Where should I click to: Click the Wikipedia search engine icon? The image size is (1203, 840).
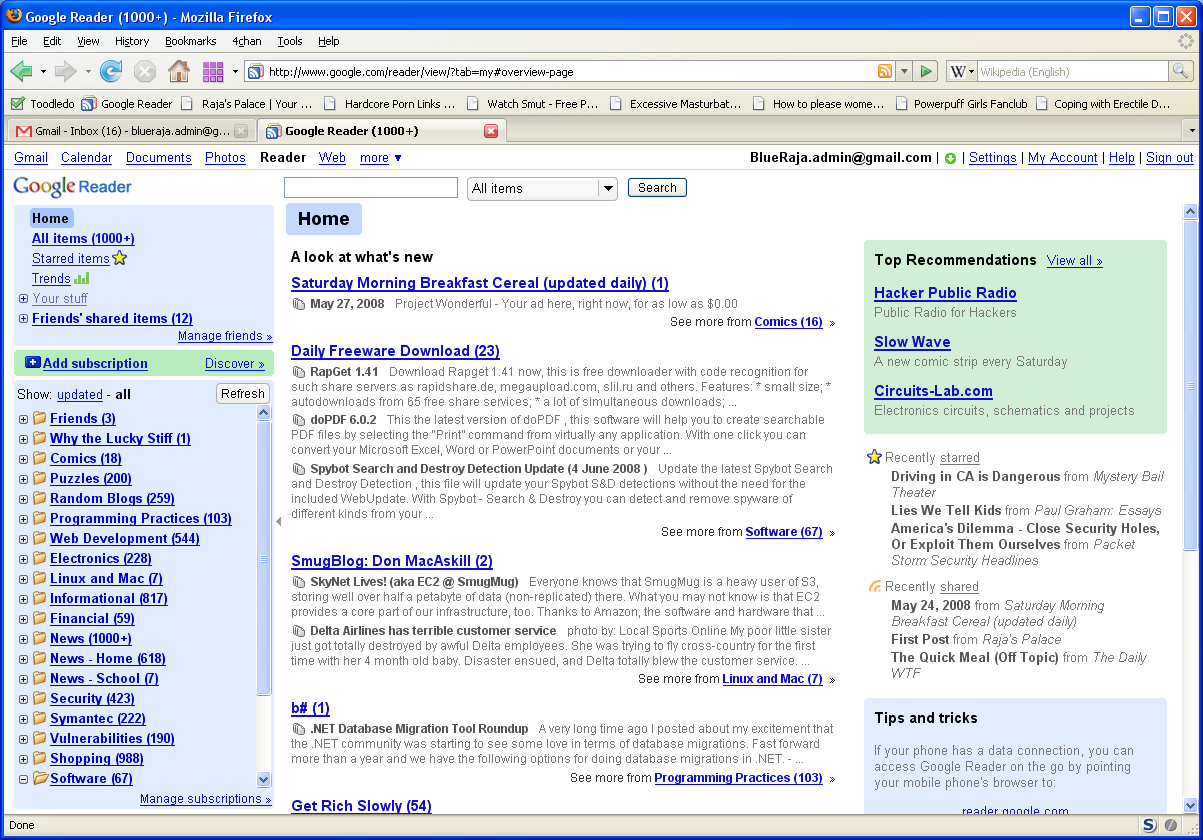pyautogui.click(x=958, y=71)
